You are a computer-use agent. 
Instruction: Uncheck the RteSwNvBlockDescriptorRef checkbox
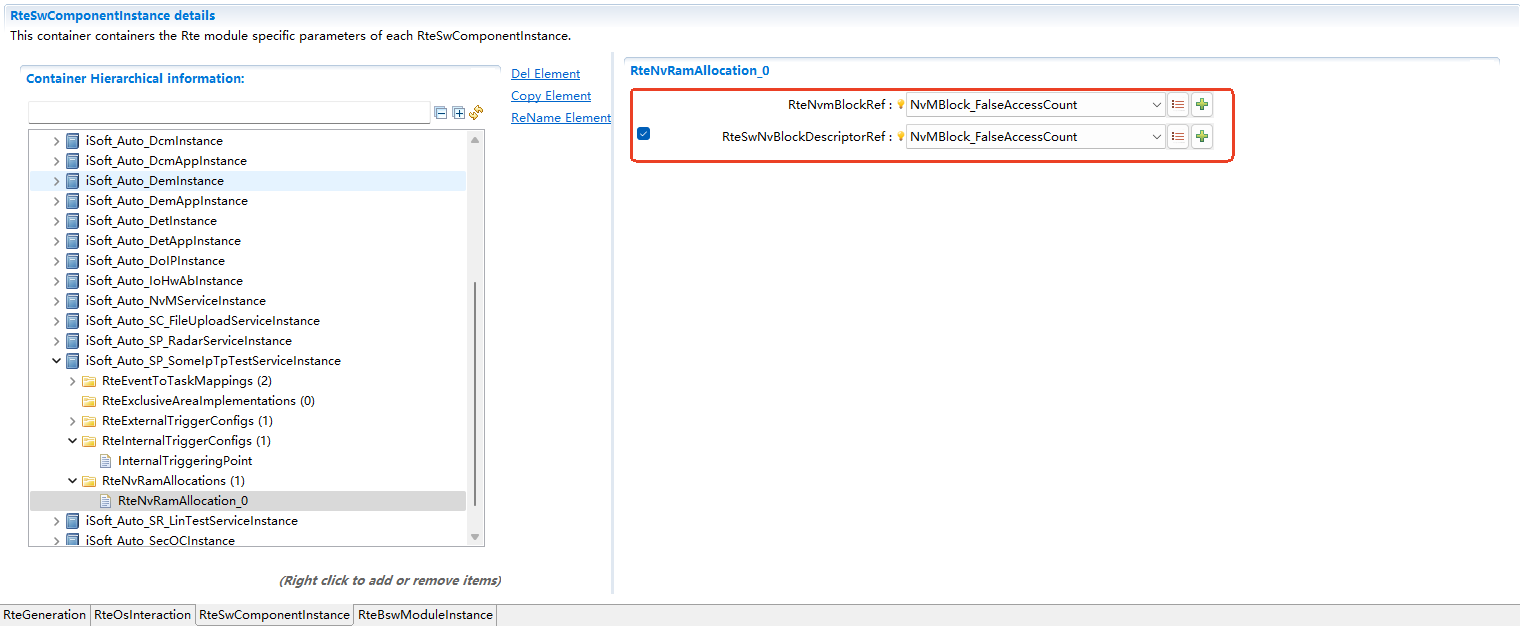pos(644,134)
